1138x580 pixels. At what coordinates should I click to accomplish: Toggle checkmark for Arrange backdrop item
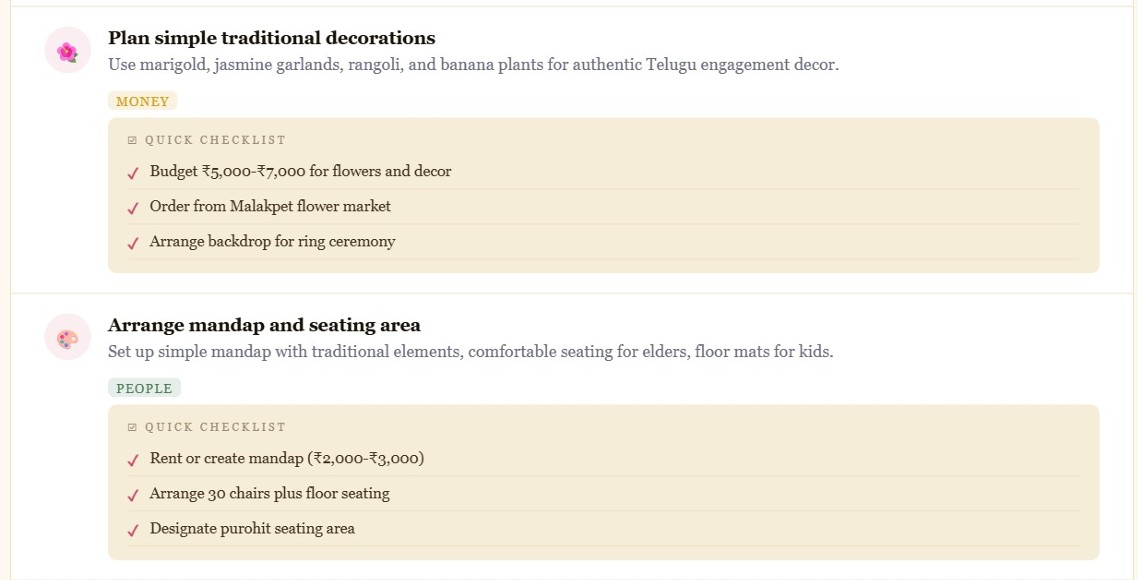[133, 242]
